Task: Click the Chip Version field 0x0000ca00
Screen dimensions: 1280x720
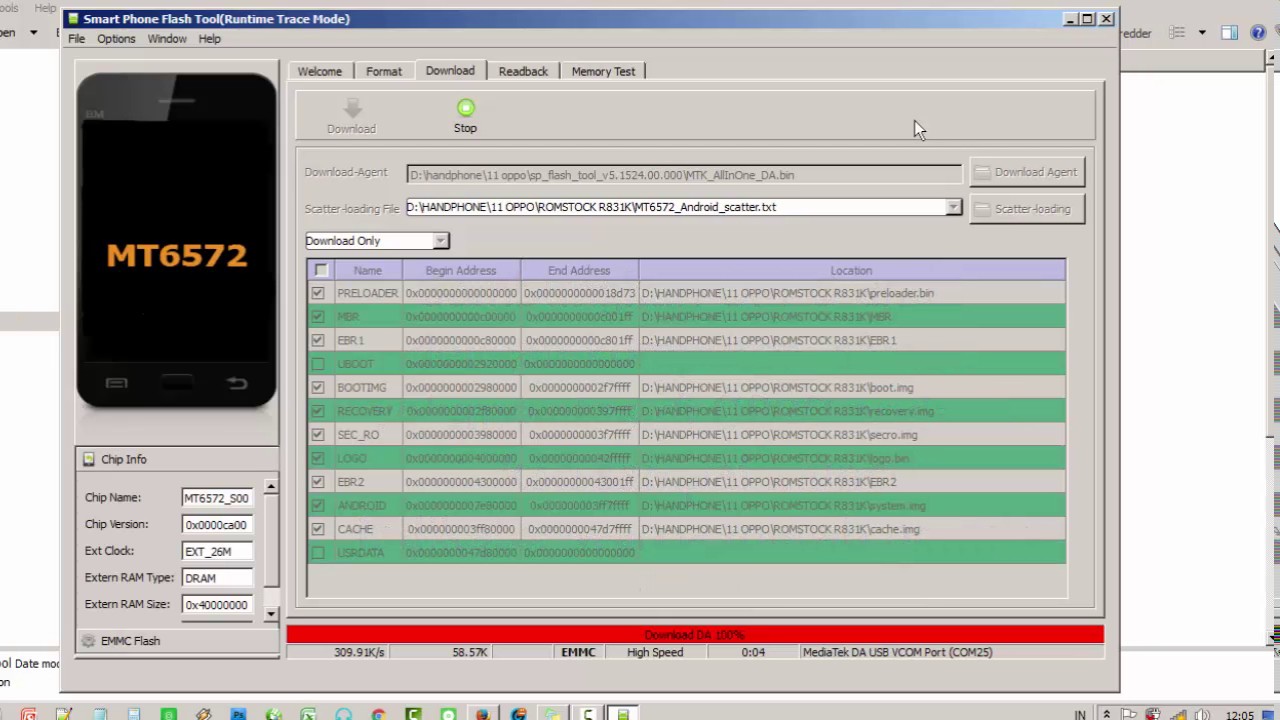Action: click(x=216, y=524)
